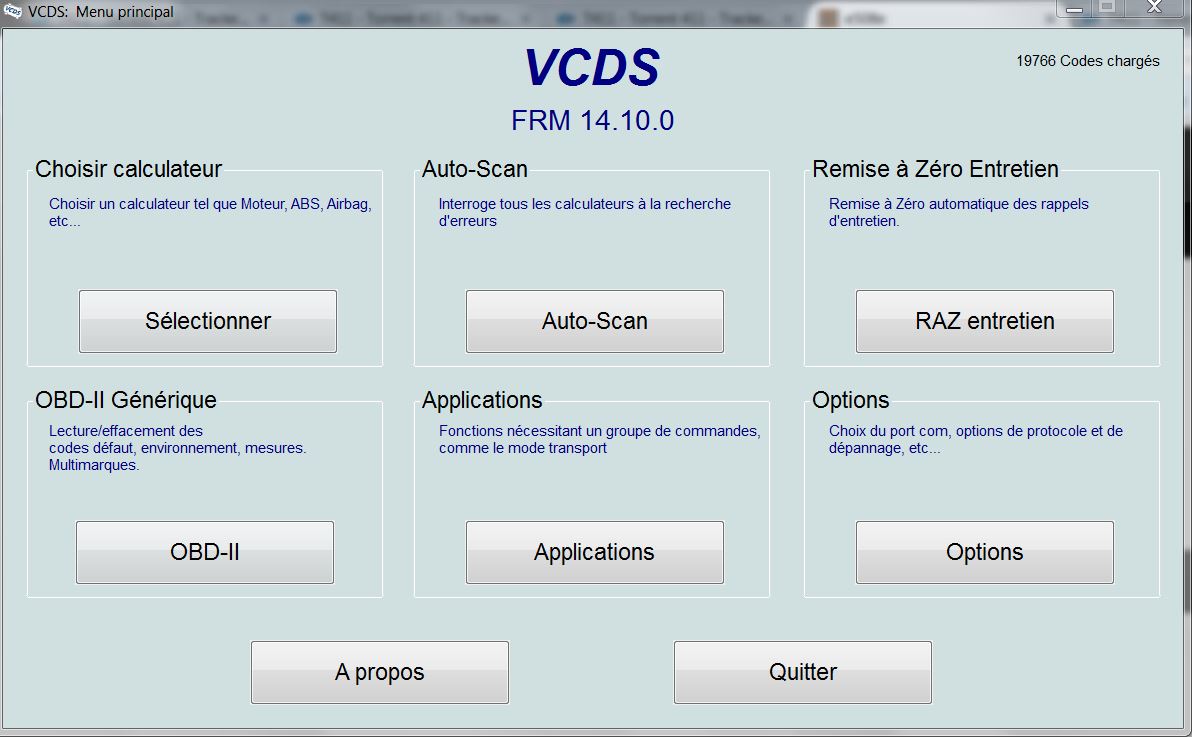Click the 'Remise à Zéro Entretien' heading
Image resolution: width=1192 pixels, height=737 pixels.
point(935,169)
